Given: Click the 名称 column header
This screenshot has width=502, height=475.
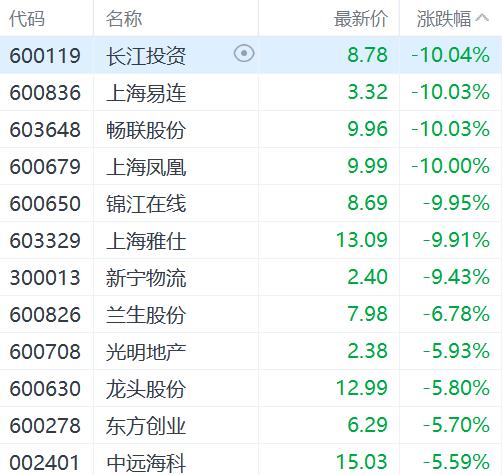Looking at the screenshot, I should (x=124, y=18).
